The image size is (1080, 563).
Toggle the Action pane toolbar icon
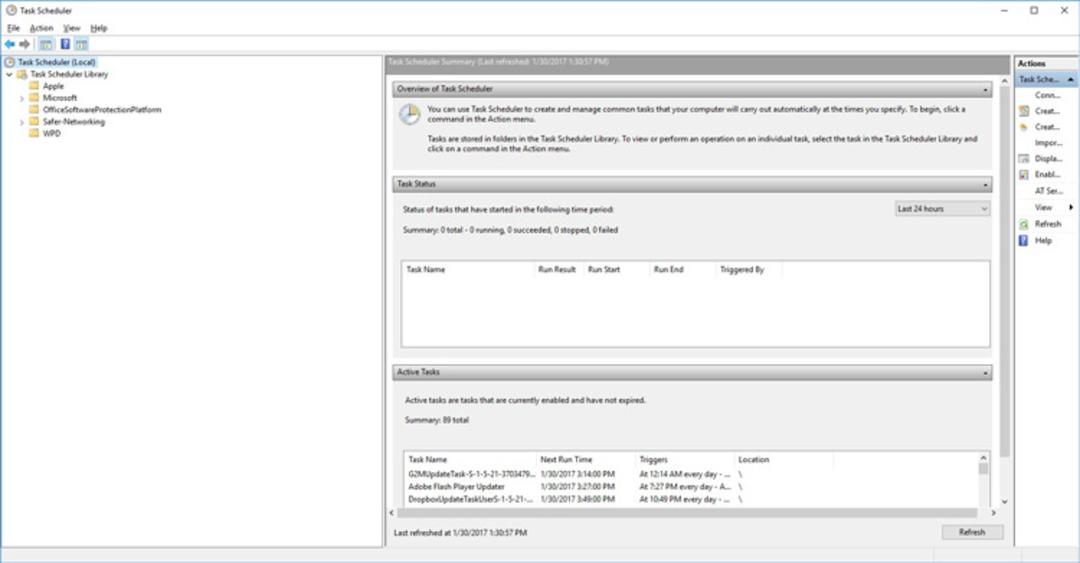point(81,44)
